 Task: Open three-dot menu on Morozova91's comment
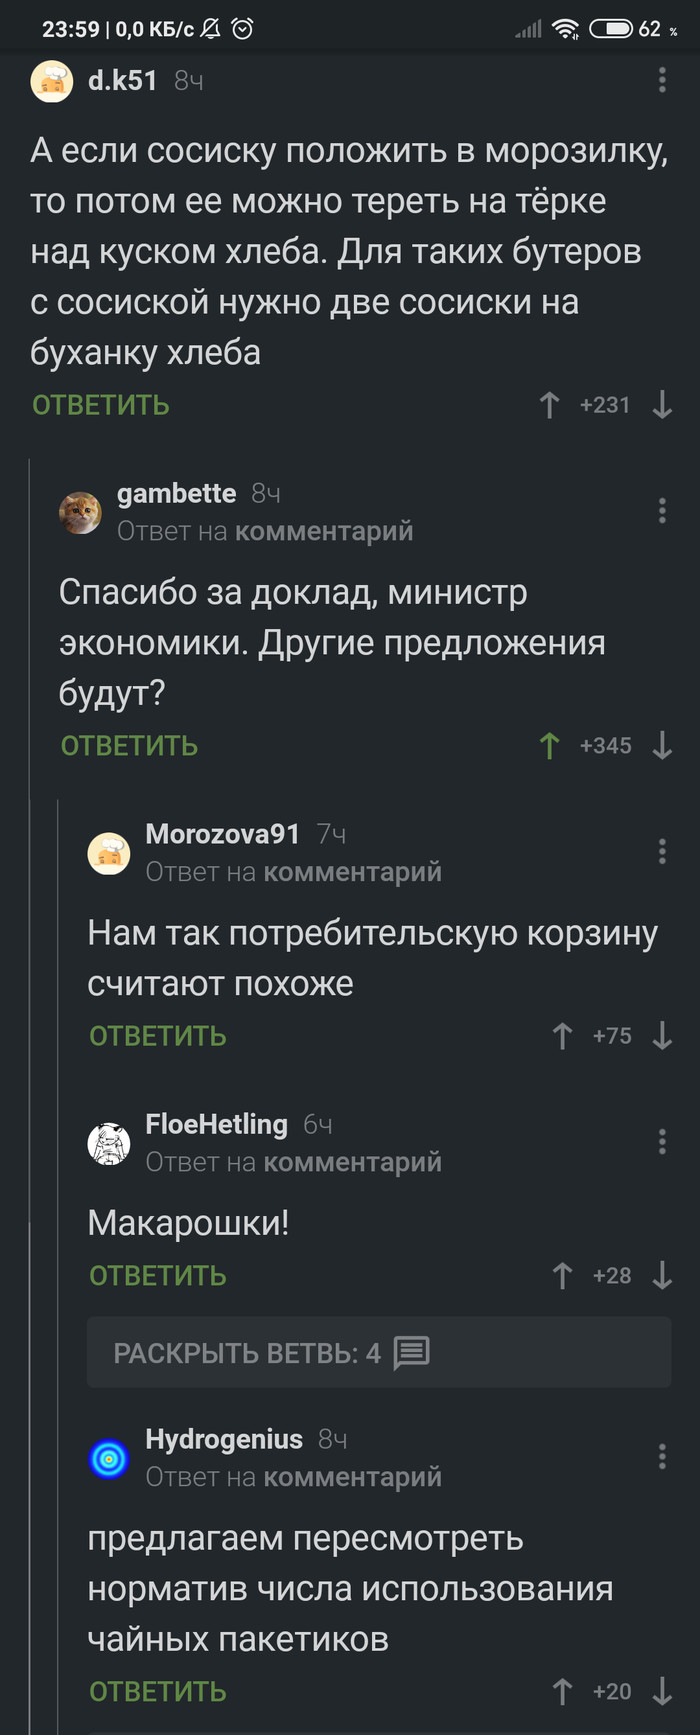[x=662, y=851]
